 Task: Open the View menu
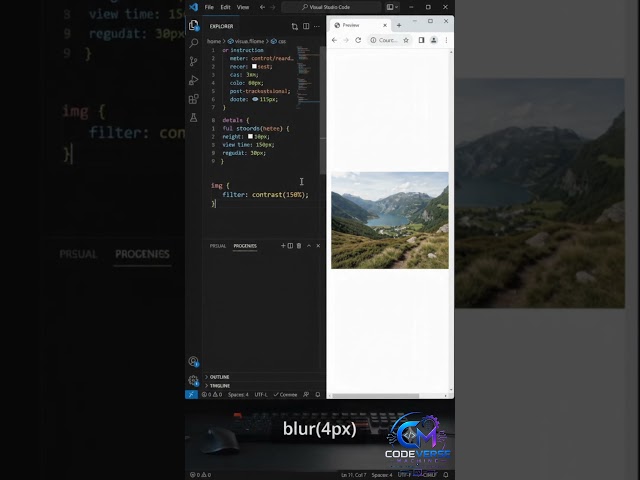[x=243, y=7]
